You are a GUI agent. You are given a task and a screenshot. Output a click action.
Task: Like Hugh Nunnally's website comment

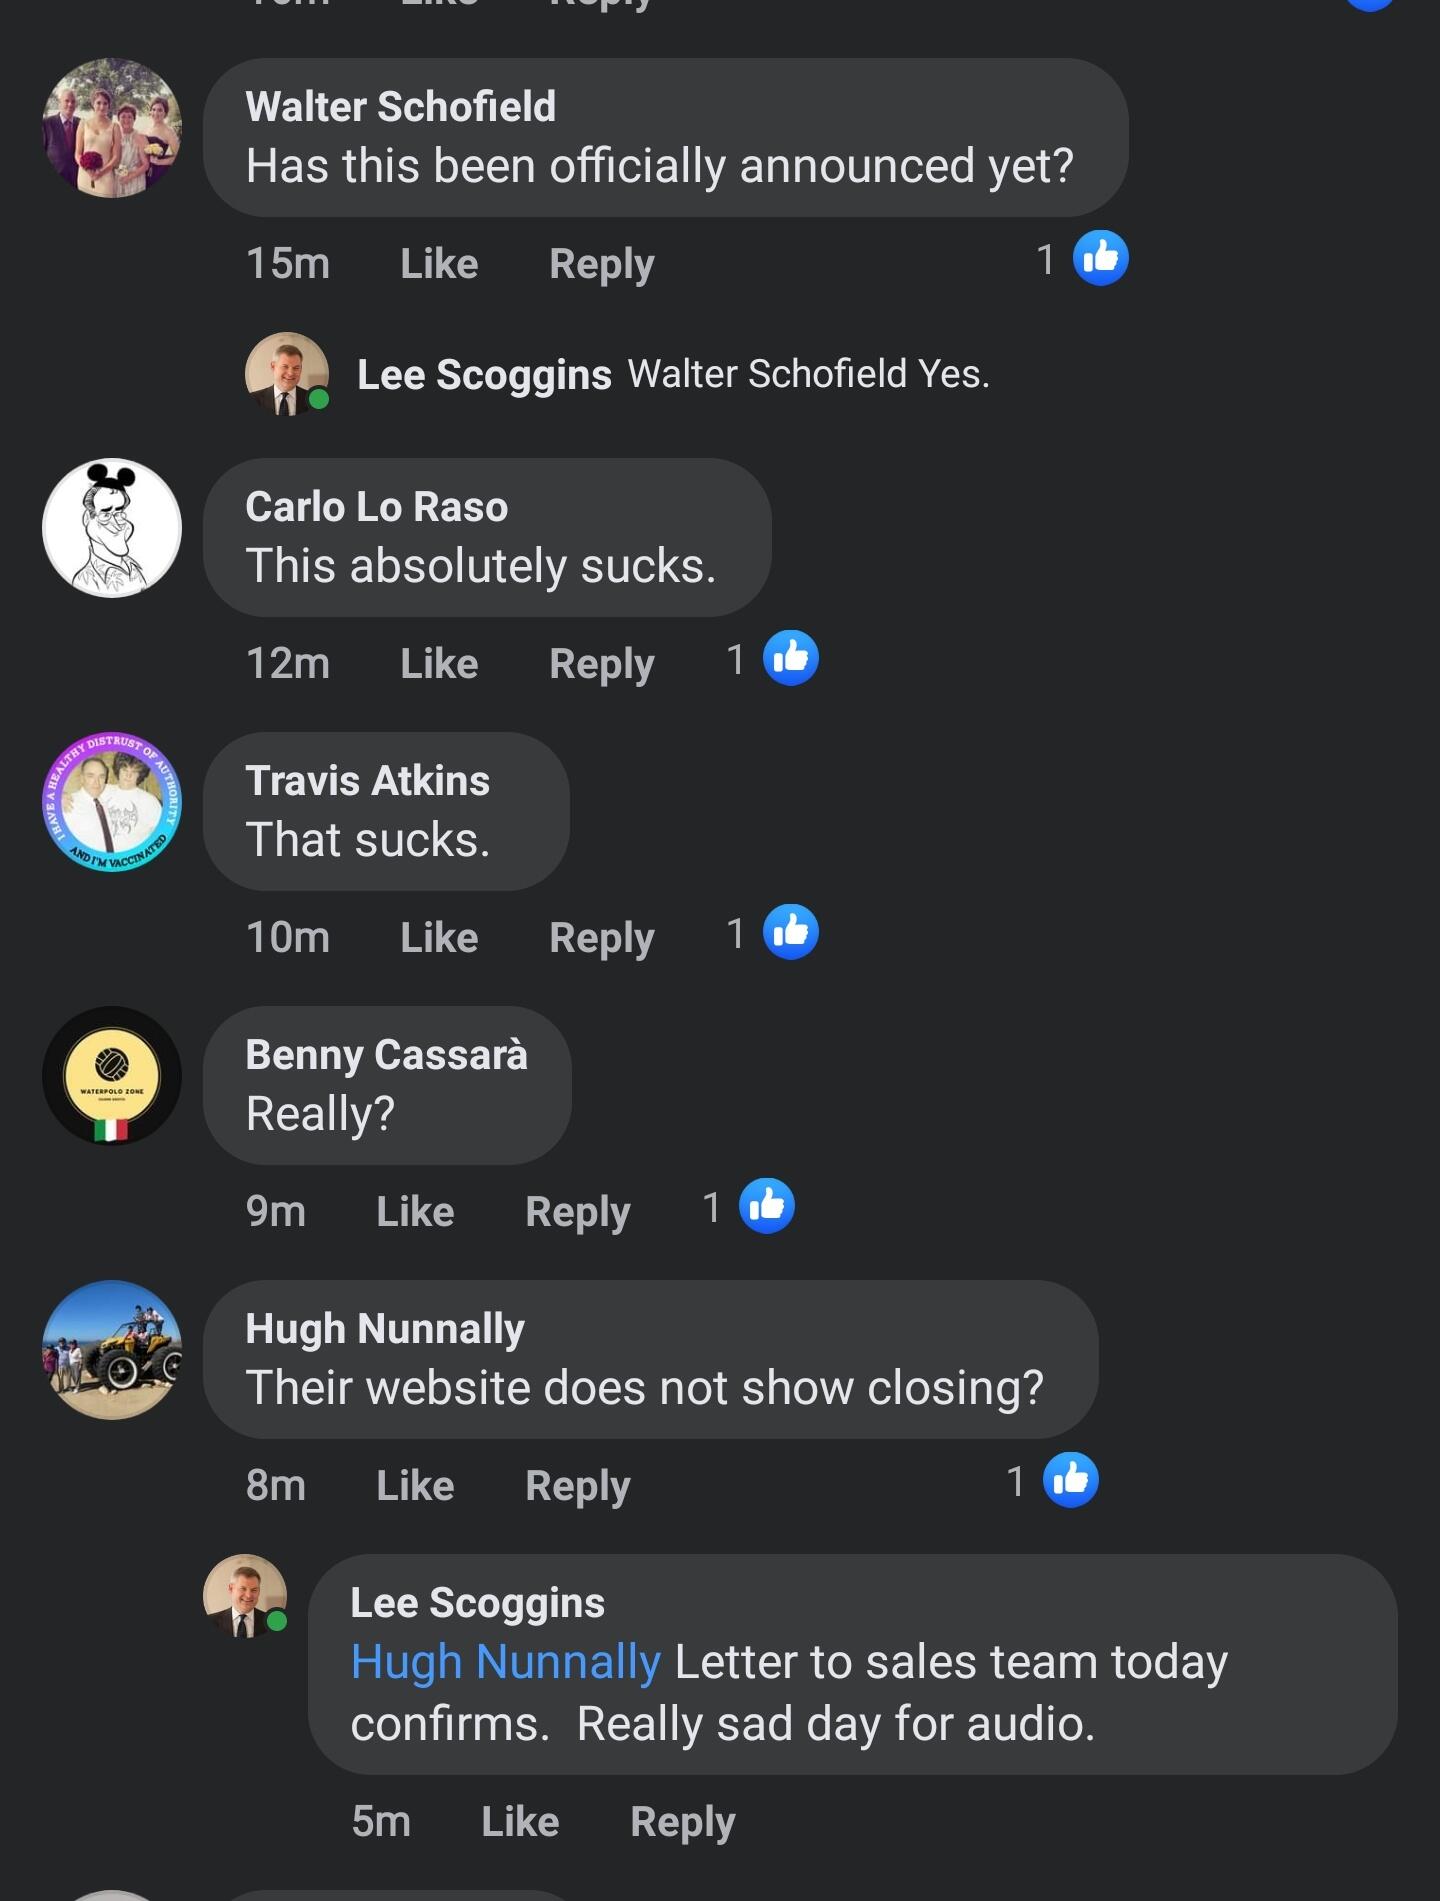(x=415, y=1486)
